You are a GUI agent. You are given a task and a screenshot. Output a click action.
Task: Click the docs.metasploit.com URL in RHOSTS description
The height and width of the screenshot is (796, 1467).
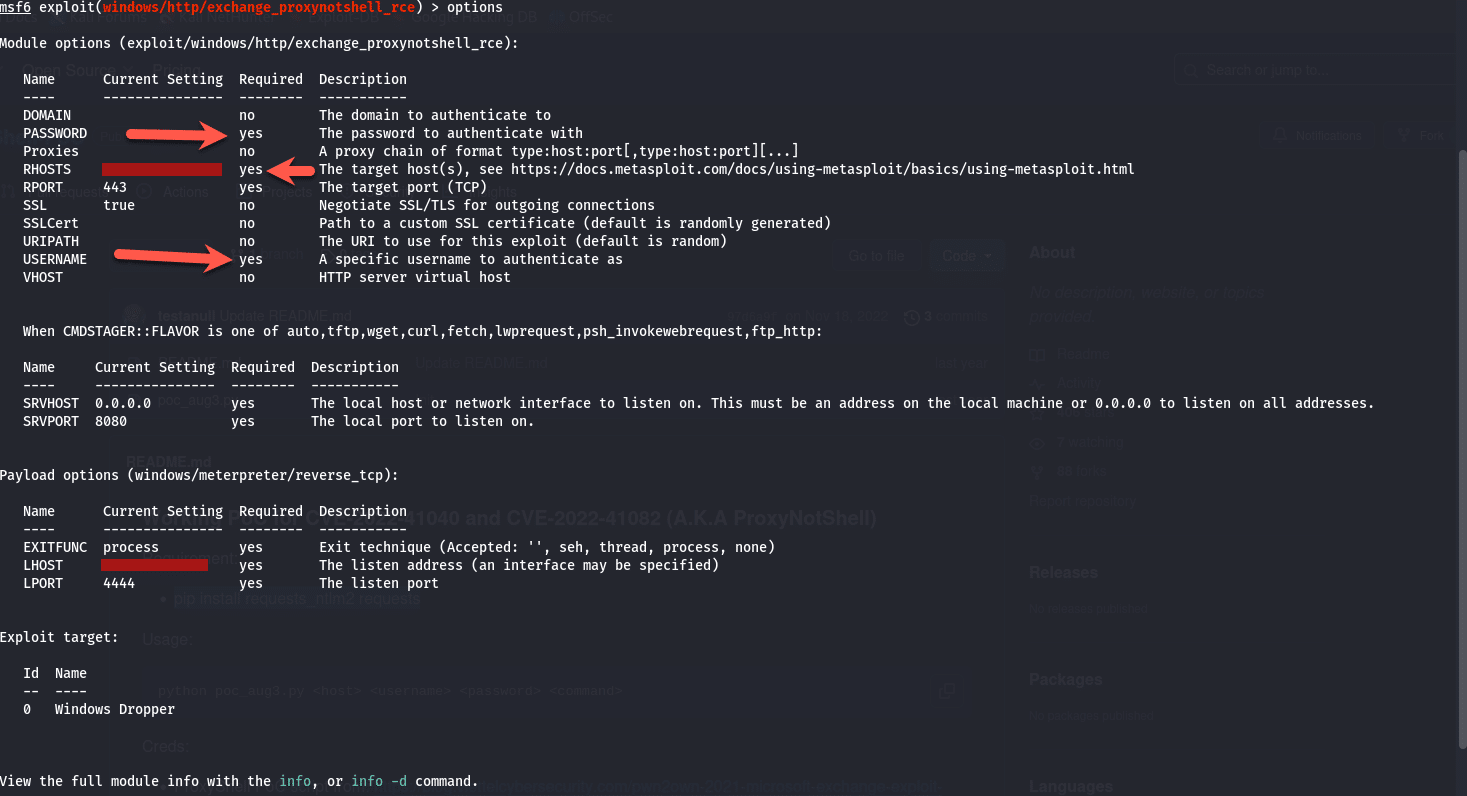(x=823, y=170)
